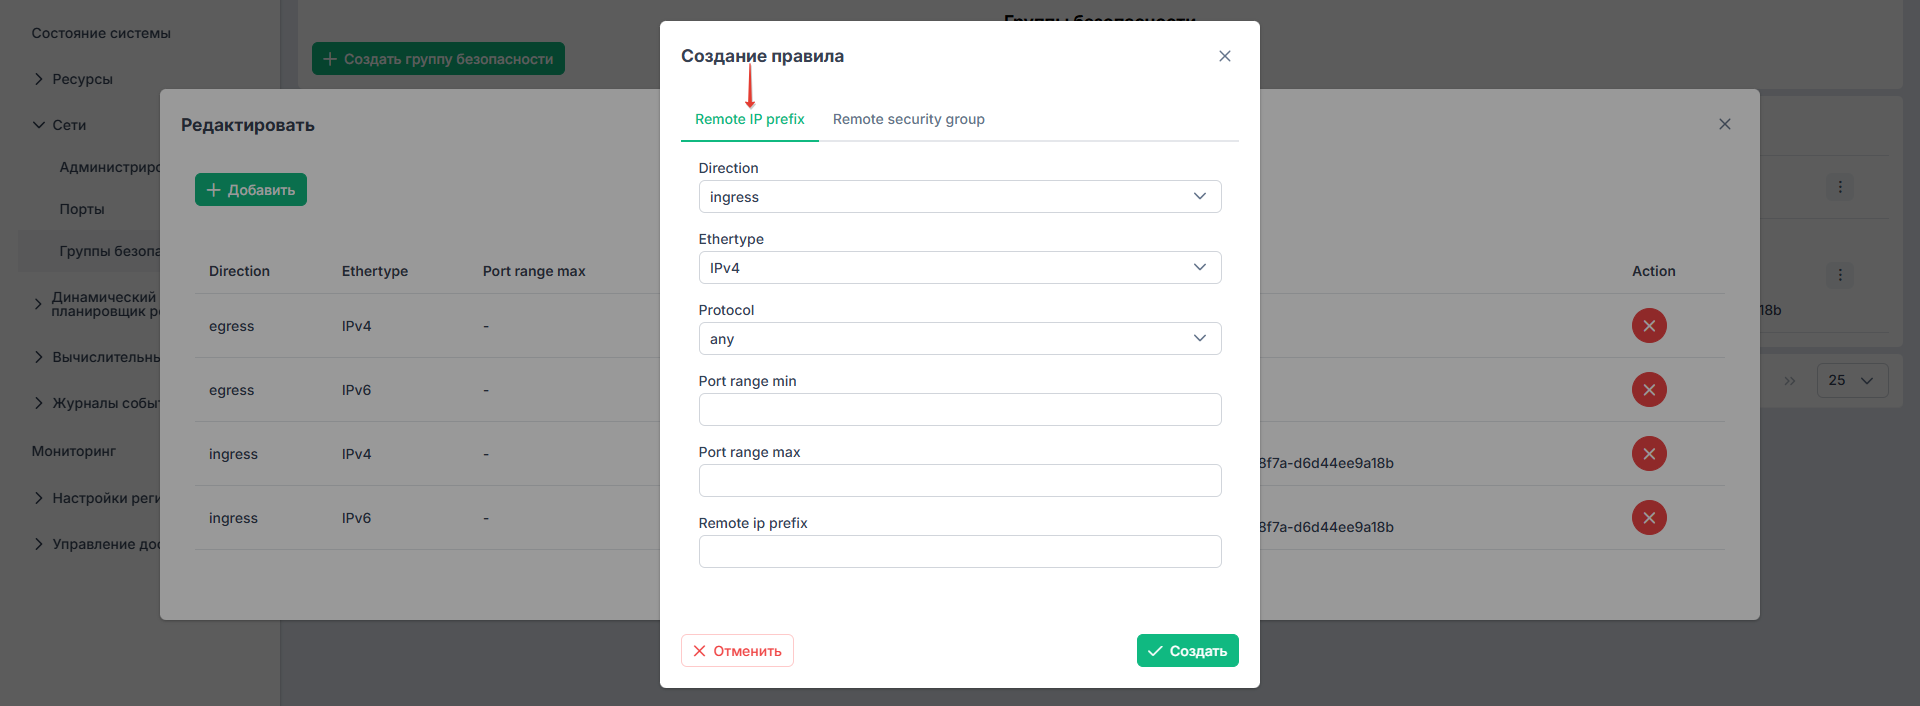Collapse the Сети sidebar section
The image size is (1920, 706).
[x=69, y=125]
